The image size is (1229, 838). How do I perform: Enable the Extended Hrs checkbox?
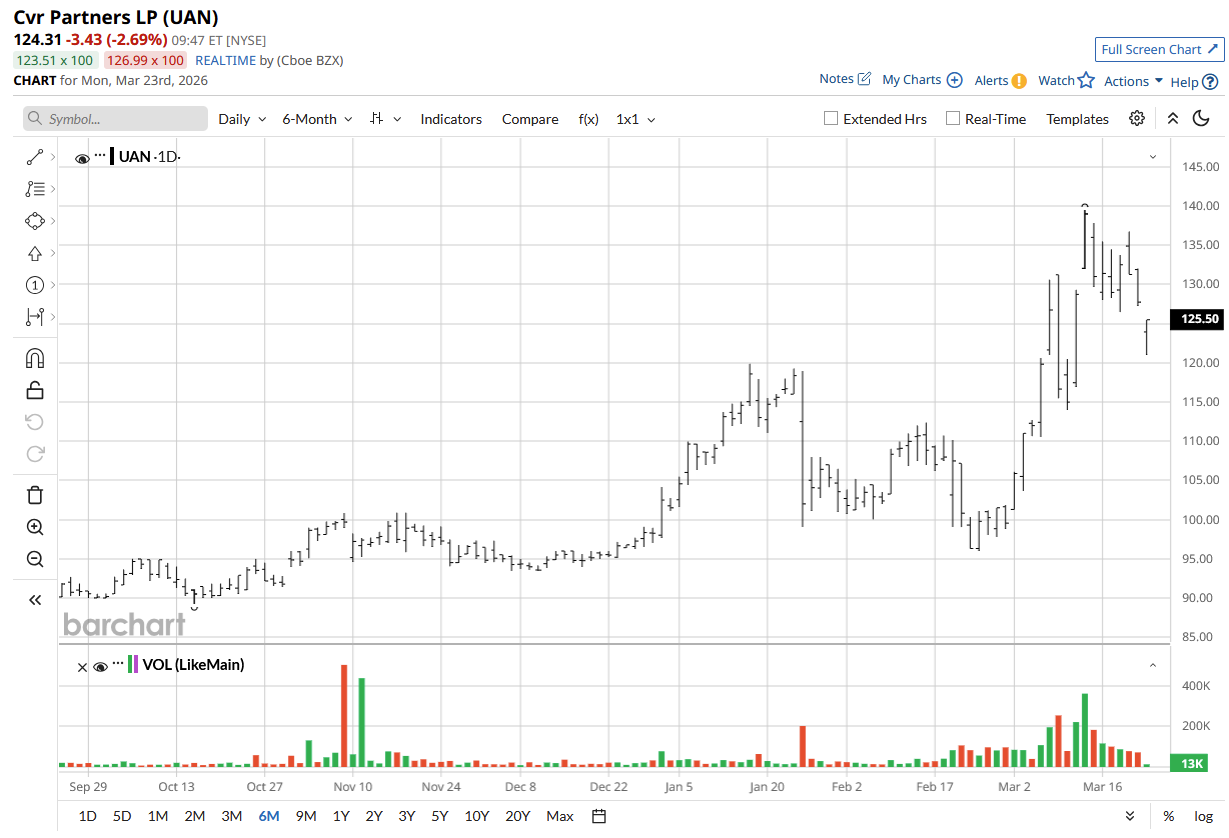point(831,118)
